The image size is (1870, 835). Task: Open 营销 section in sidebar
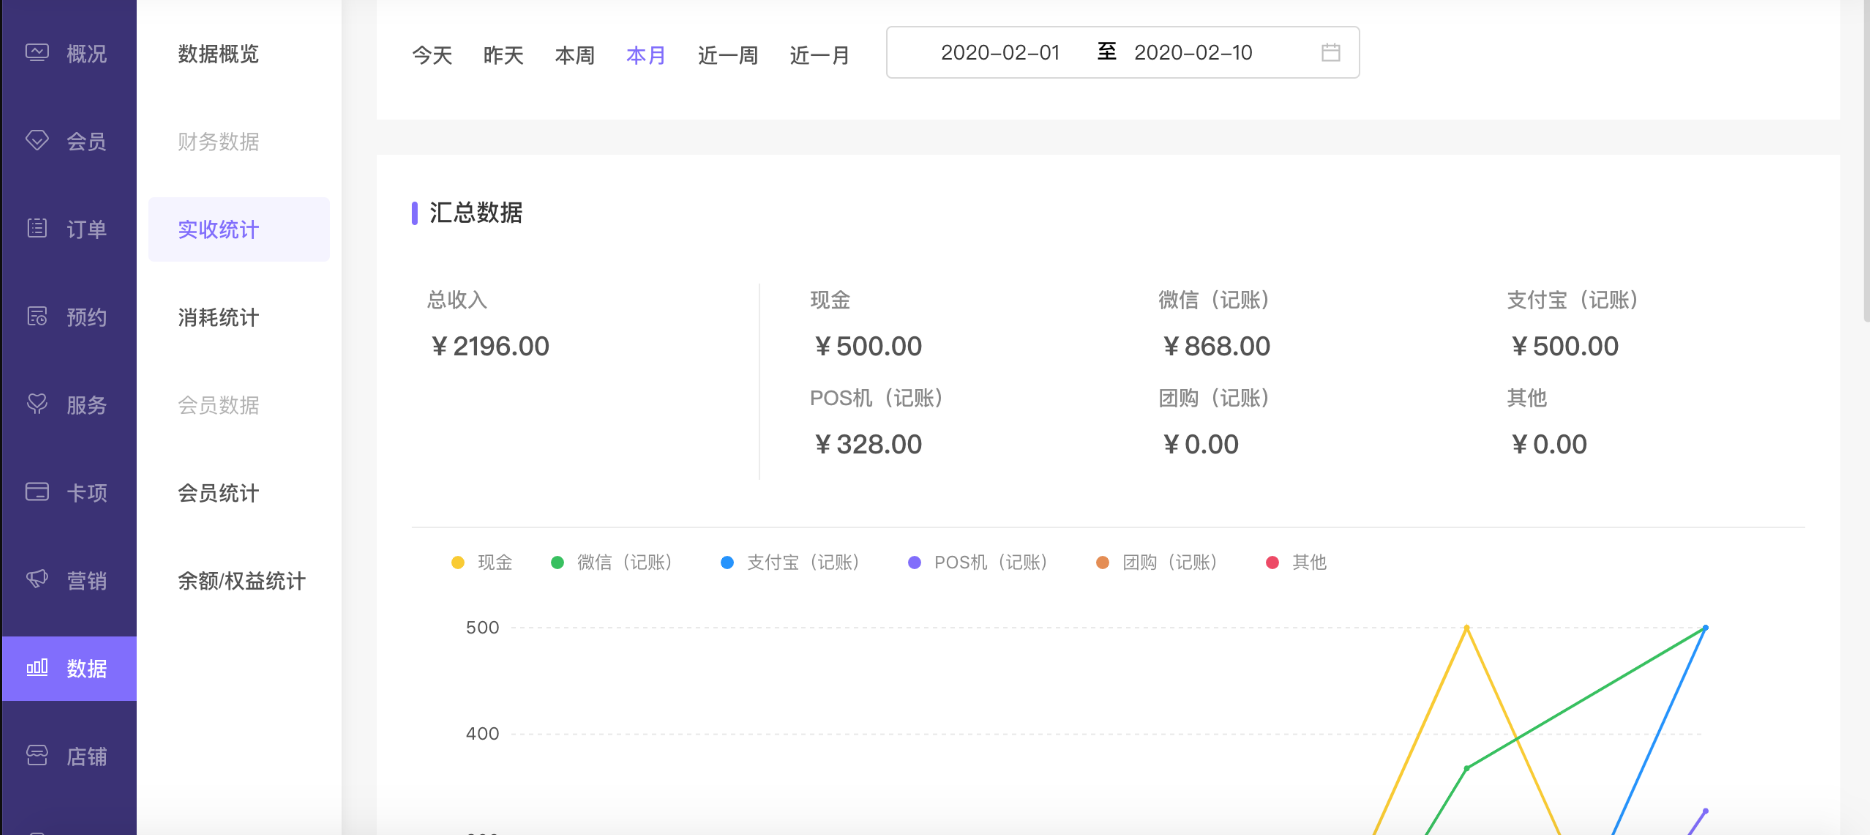(x=69, y=581)
